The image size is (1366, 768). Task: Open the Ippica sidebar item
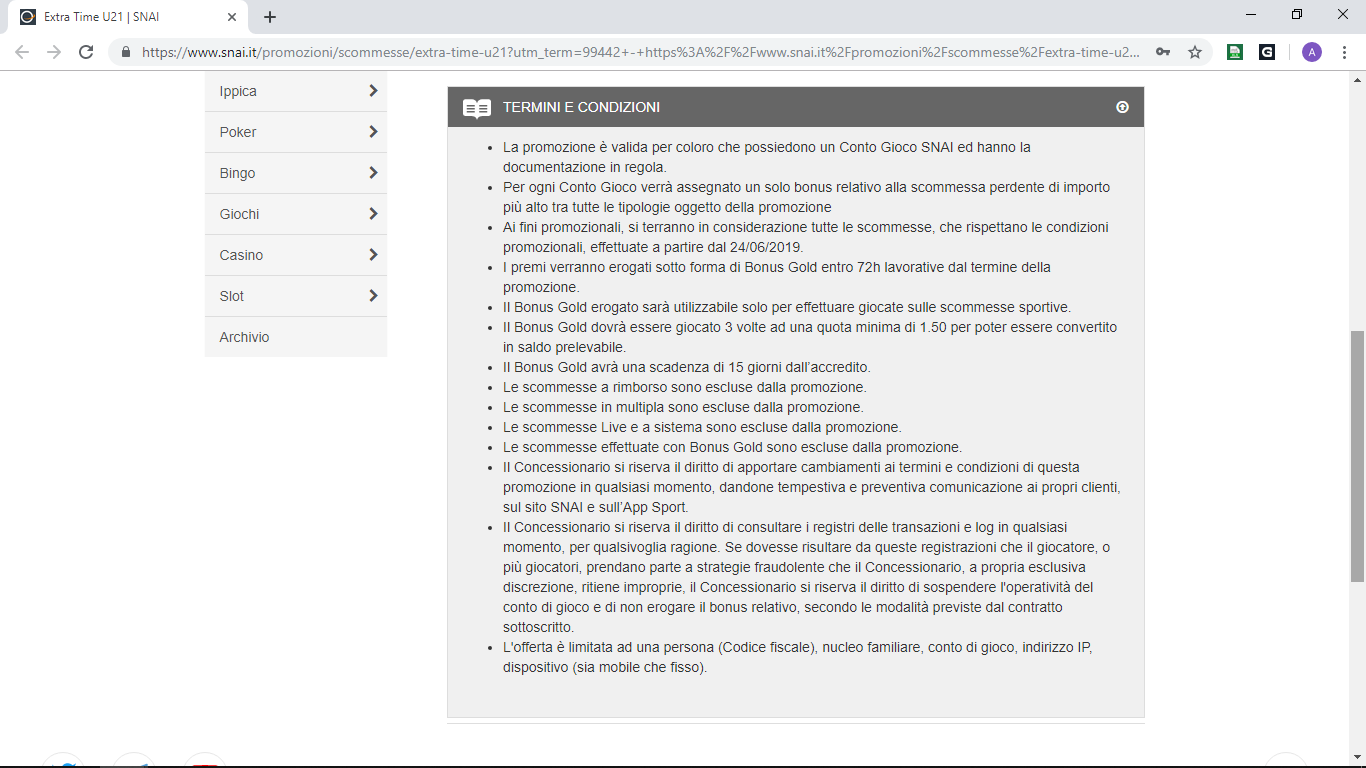[296, 91]
